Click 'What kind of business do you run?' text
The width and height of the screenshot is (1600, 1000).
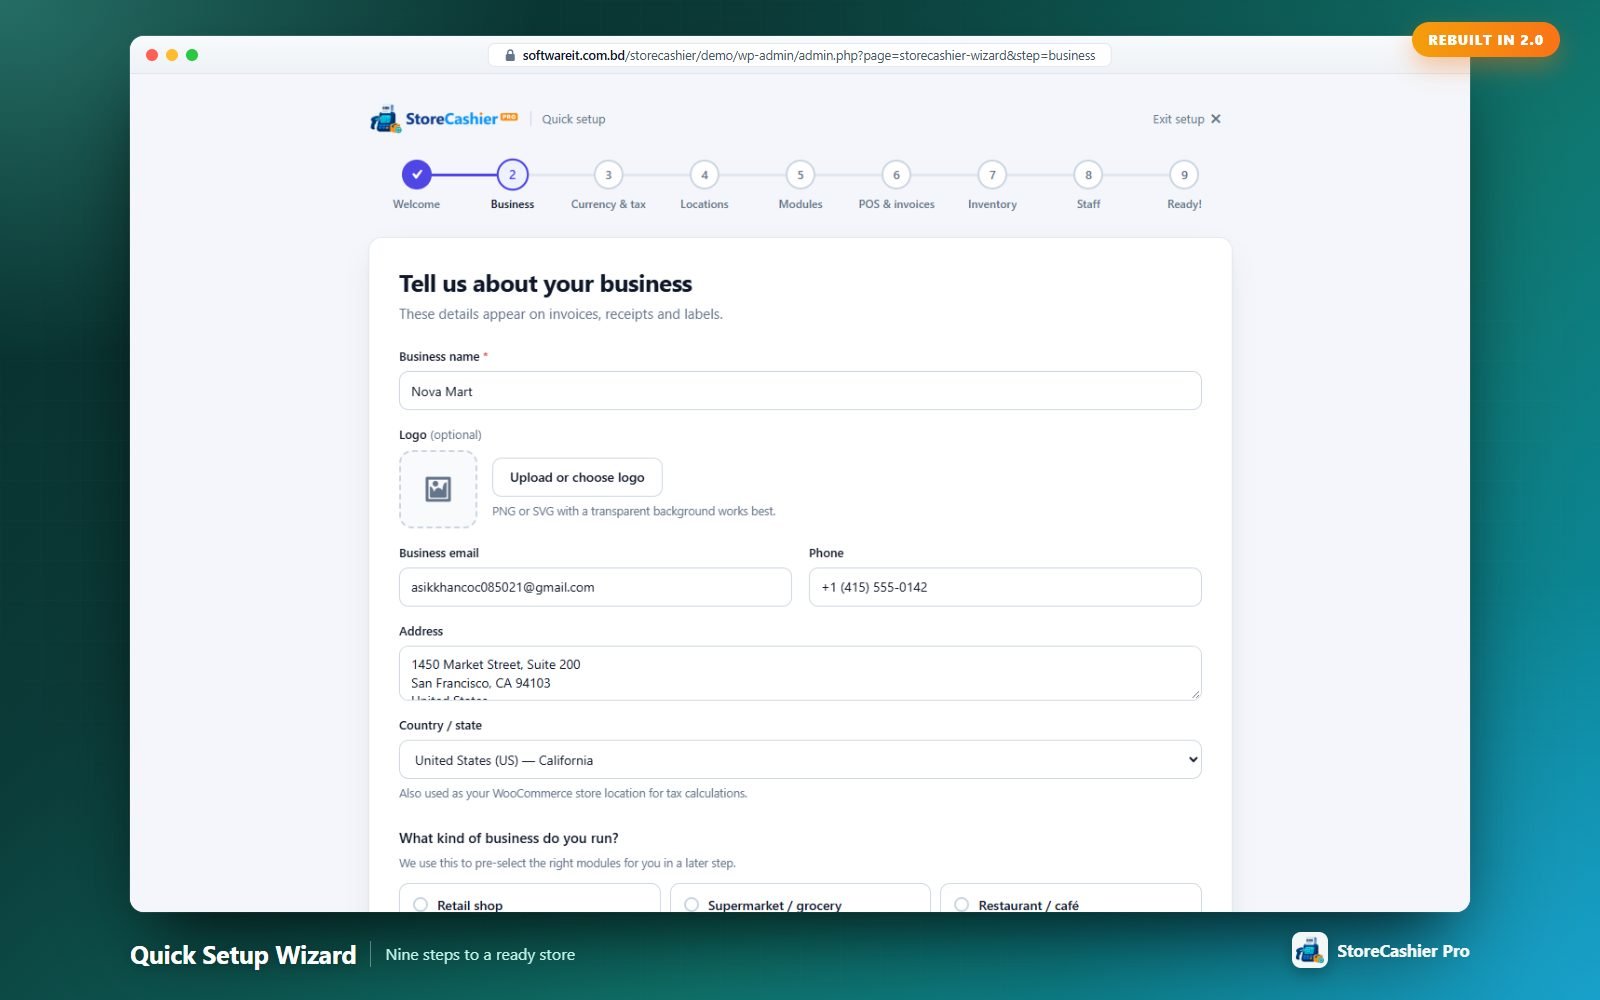[x=509, y=838]
